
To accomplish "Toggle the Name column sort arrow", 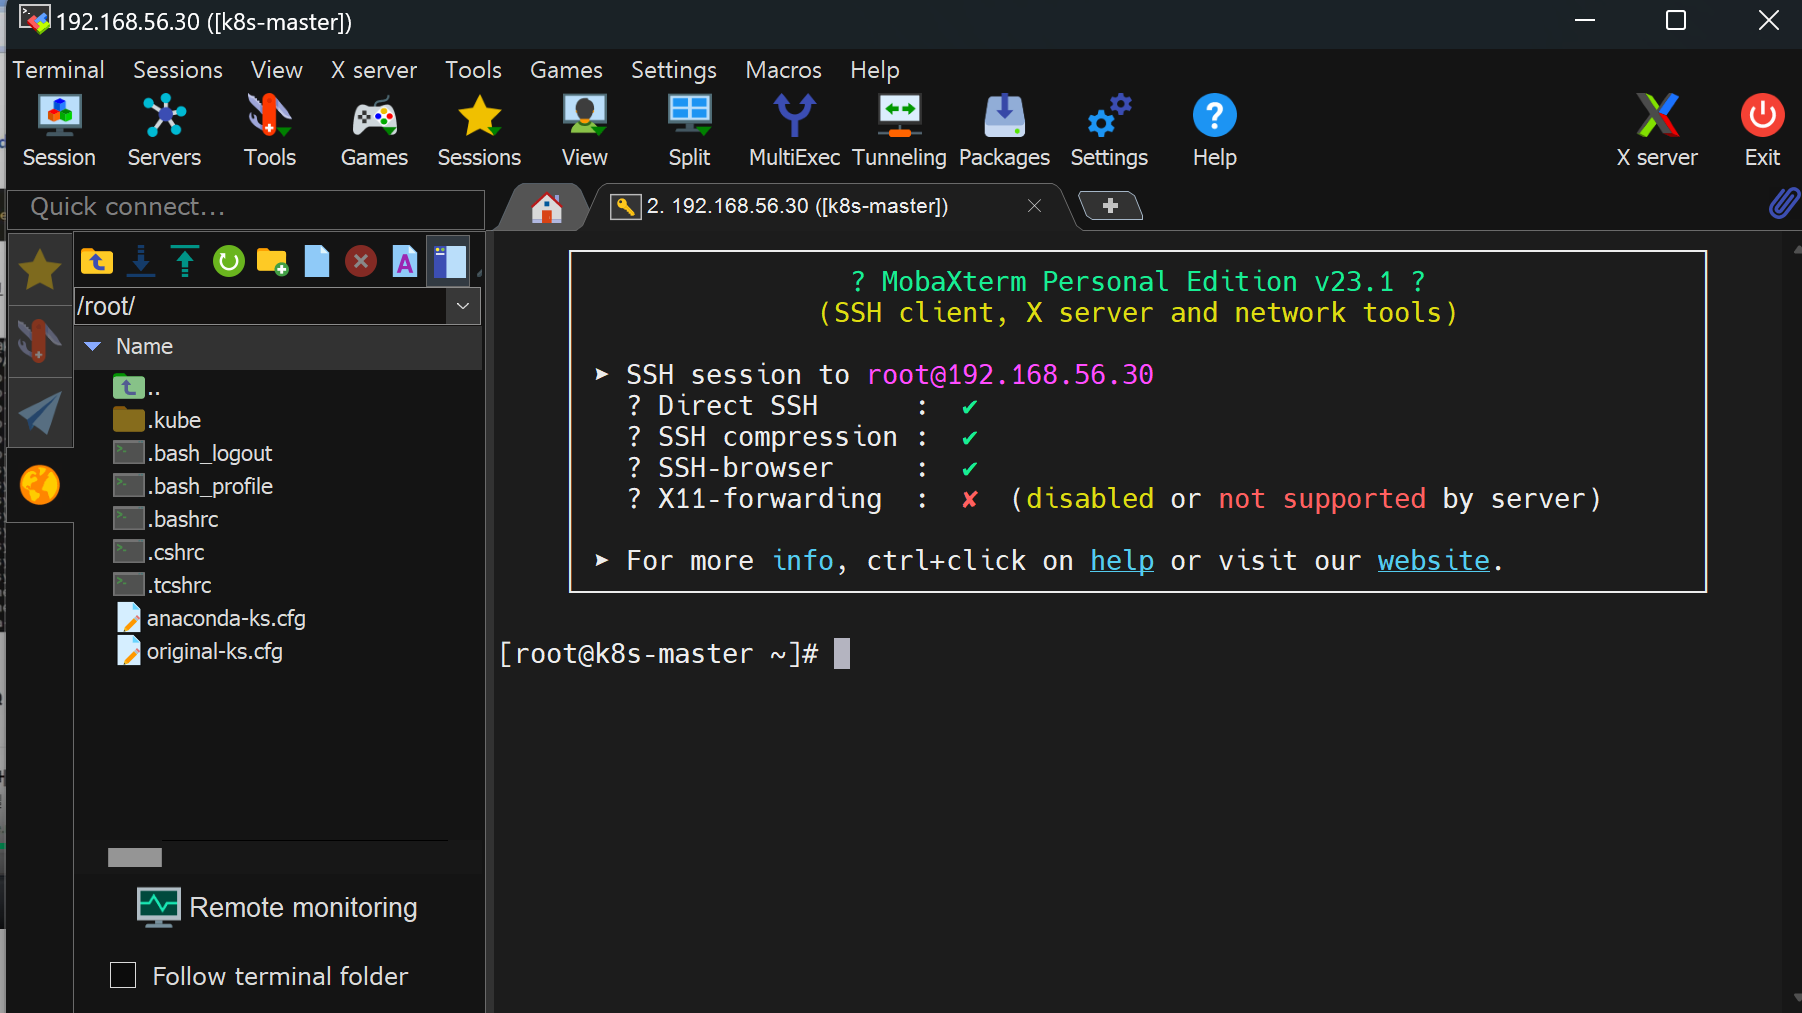I will pyautogui.click(x=93, y=346).
